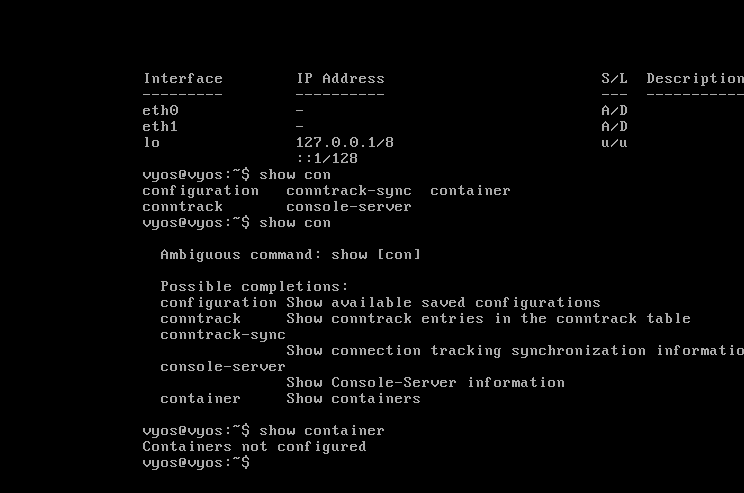
Task: Click the "Containers not configured" output
Action: 254,446
